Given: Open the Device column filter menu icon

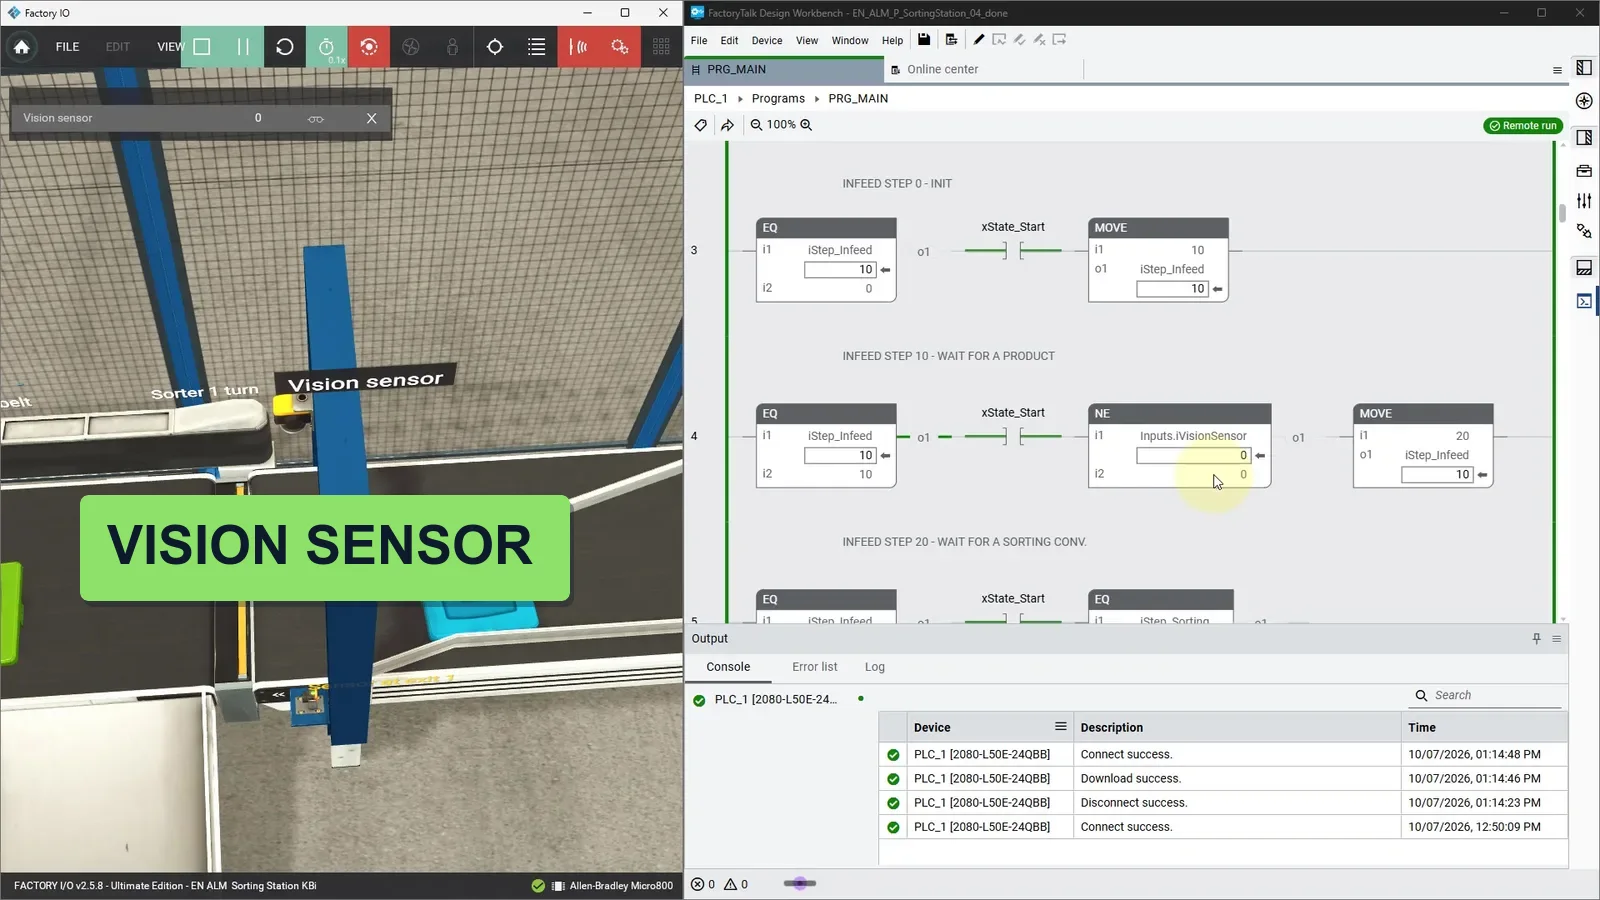Looking at the screenshot, I should click(1060, 727).
